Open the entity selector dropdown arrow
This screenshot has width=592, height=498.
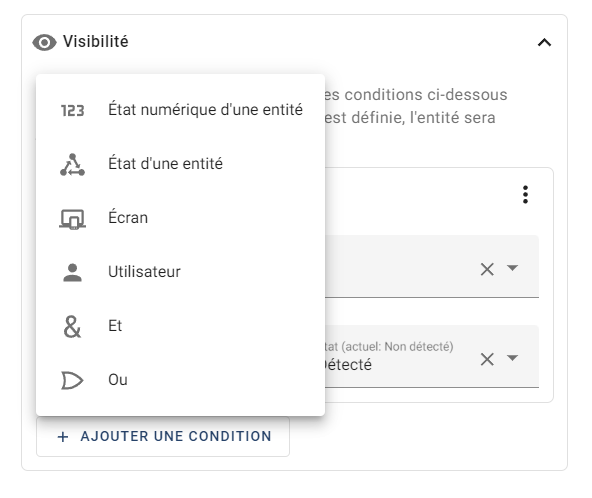pos(512,268)
